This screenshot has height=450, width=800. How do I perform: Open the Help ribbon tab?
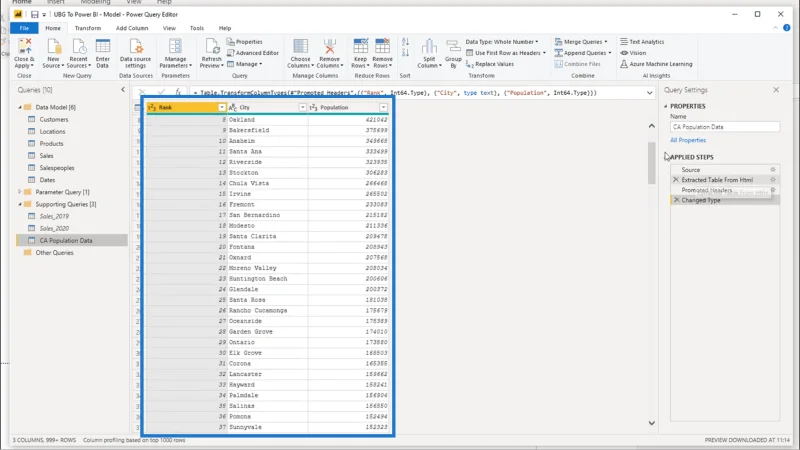click(x=224, y=28)
